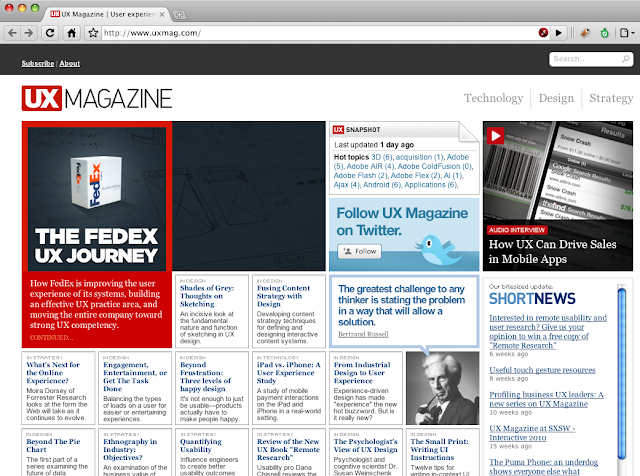This screenshot has height=476, width=640.
Task: Open the About link
Action: (x=70, y=63)
